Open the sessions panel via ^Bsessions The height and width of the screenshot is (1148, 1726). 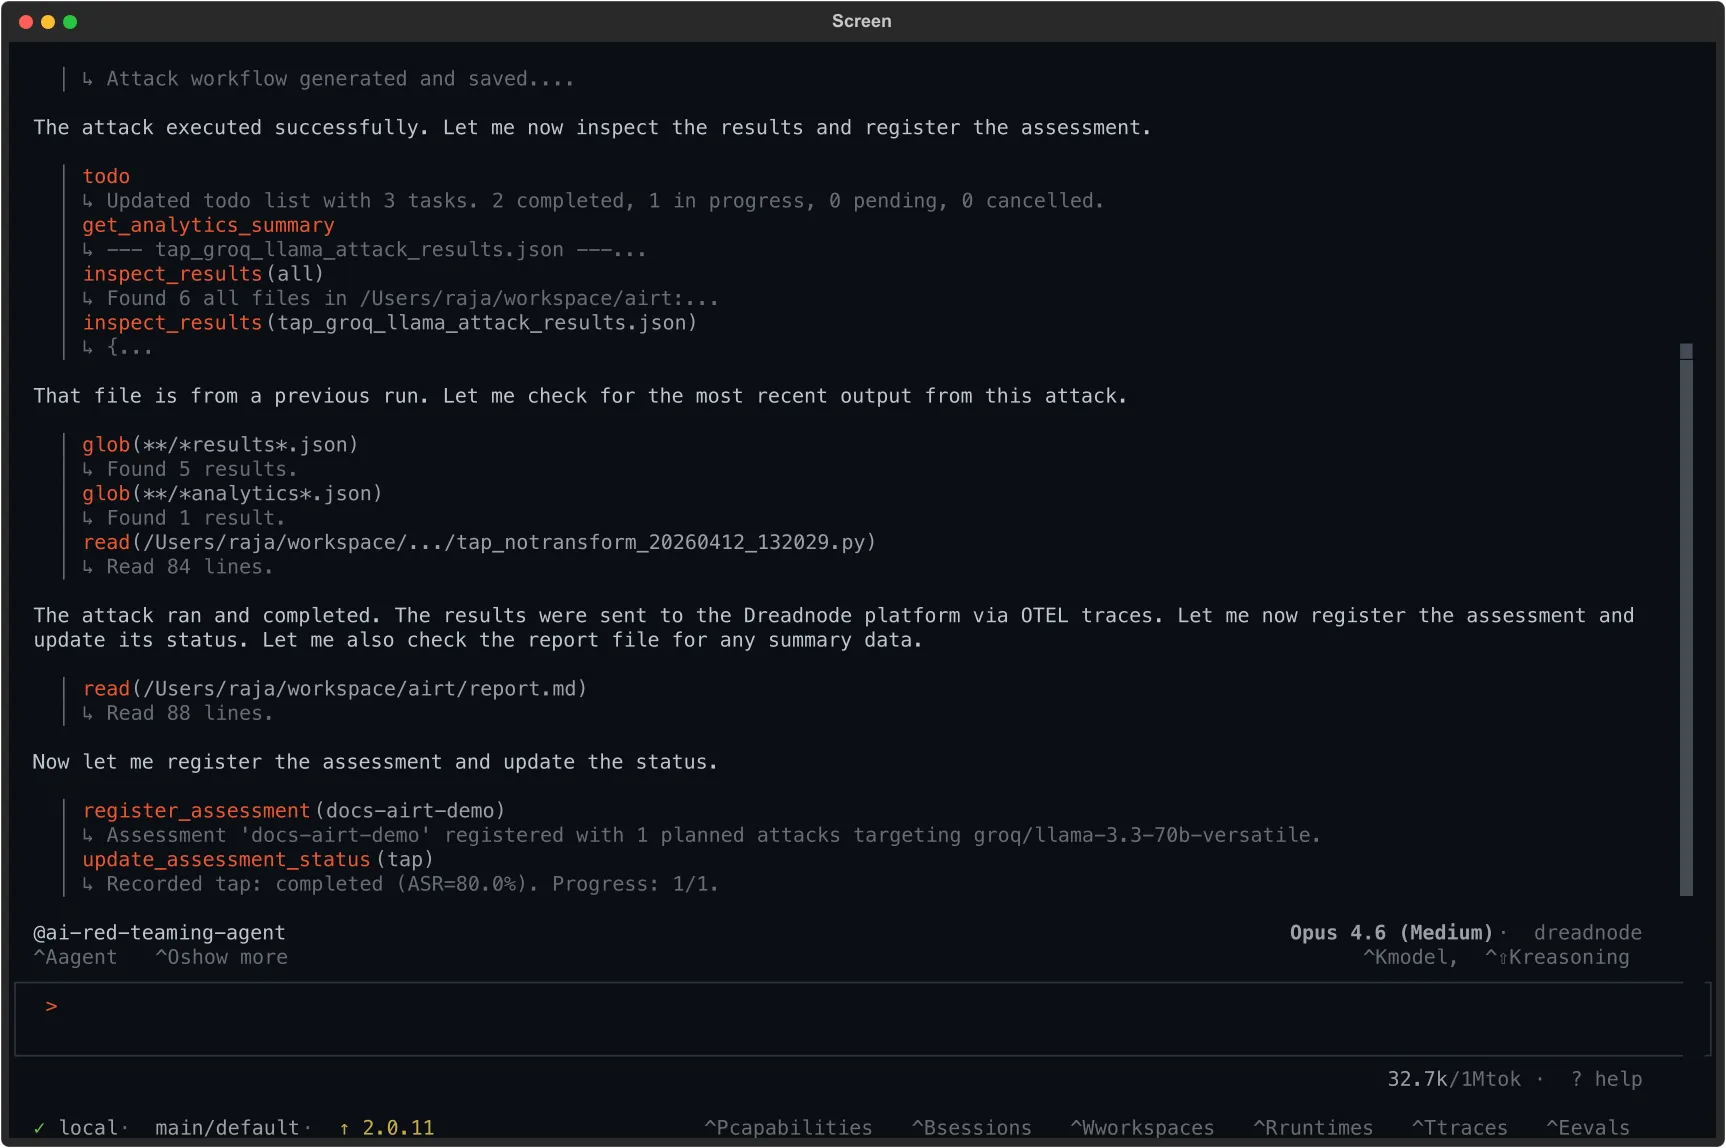[970, 1127]
